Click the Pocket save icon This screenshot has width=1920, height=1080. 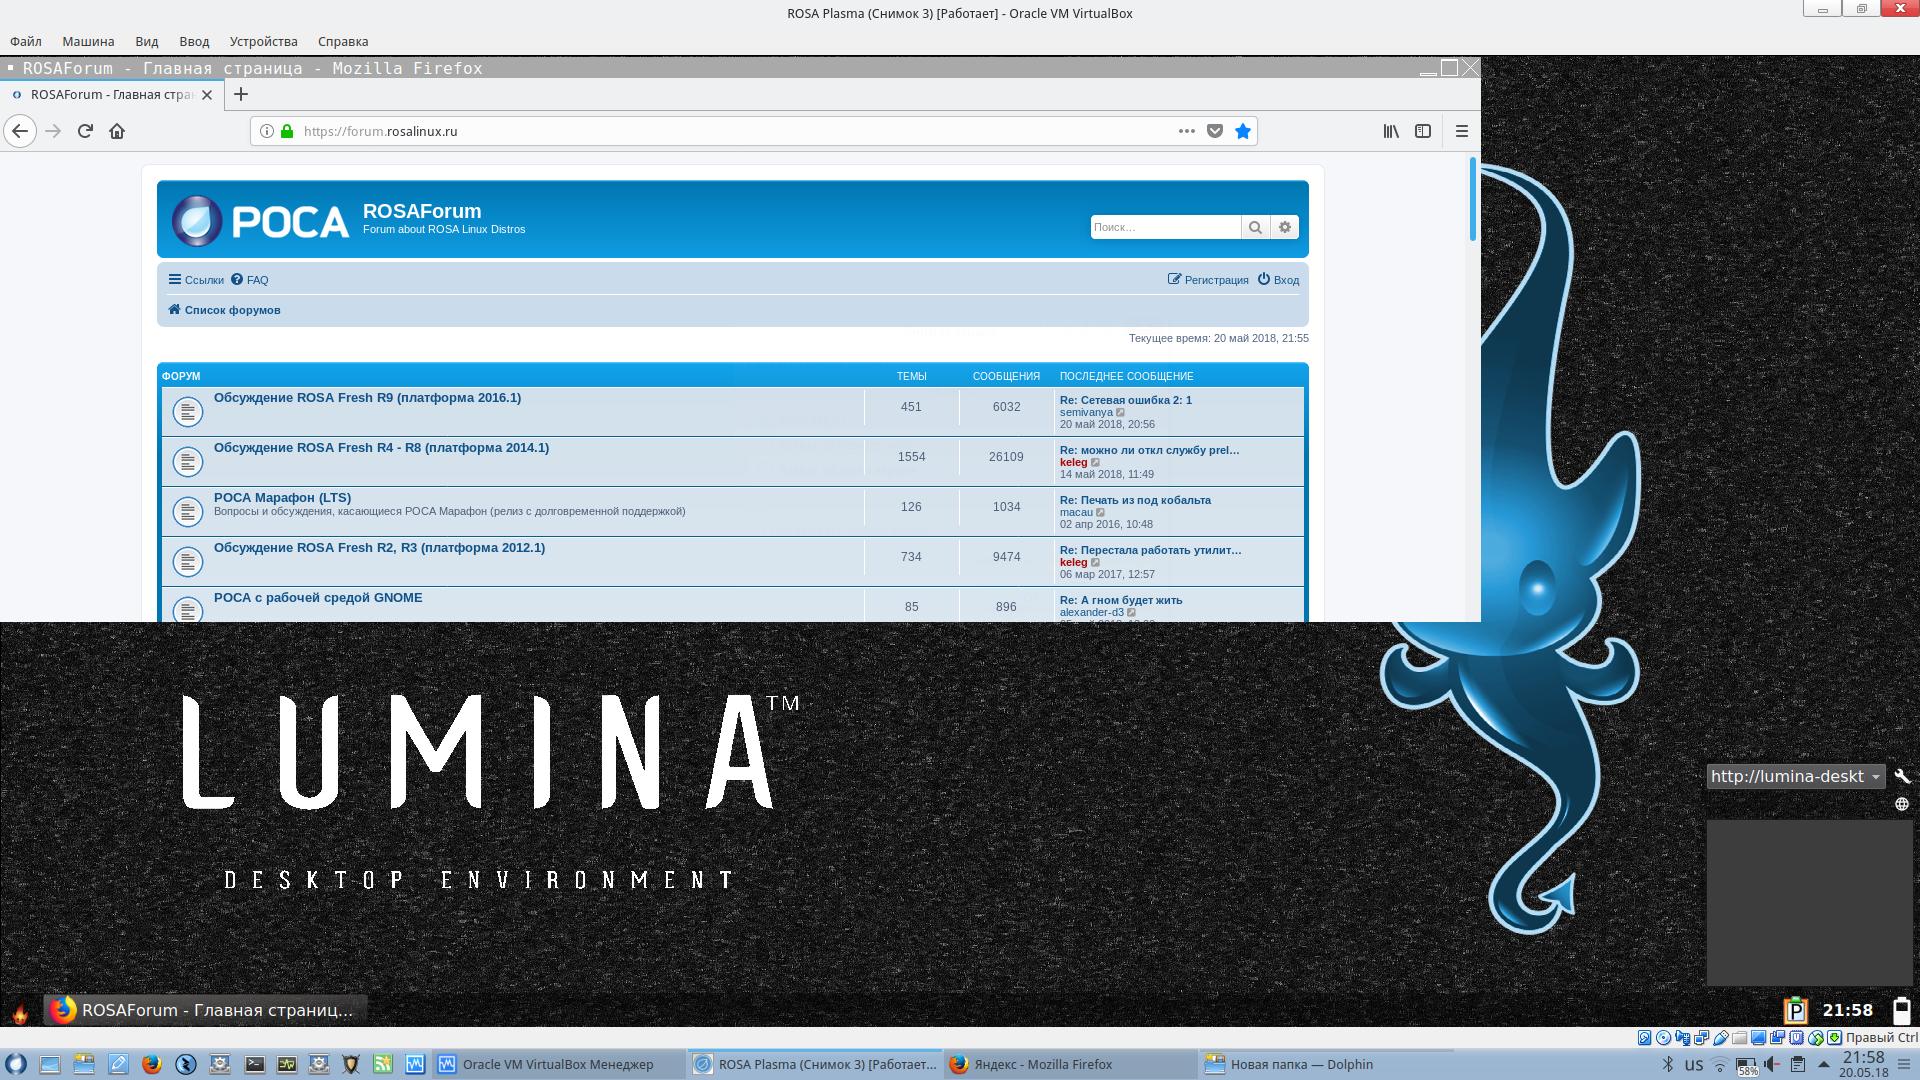pos(1214,131)
